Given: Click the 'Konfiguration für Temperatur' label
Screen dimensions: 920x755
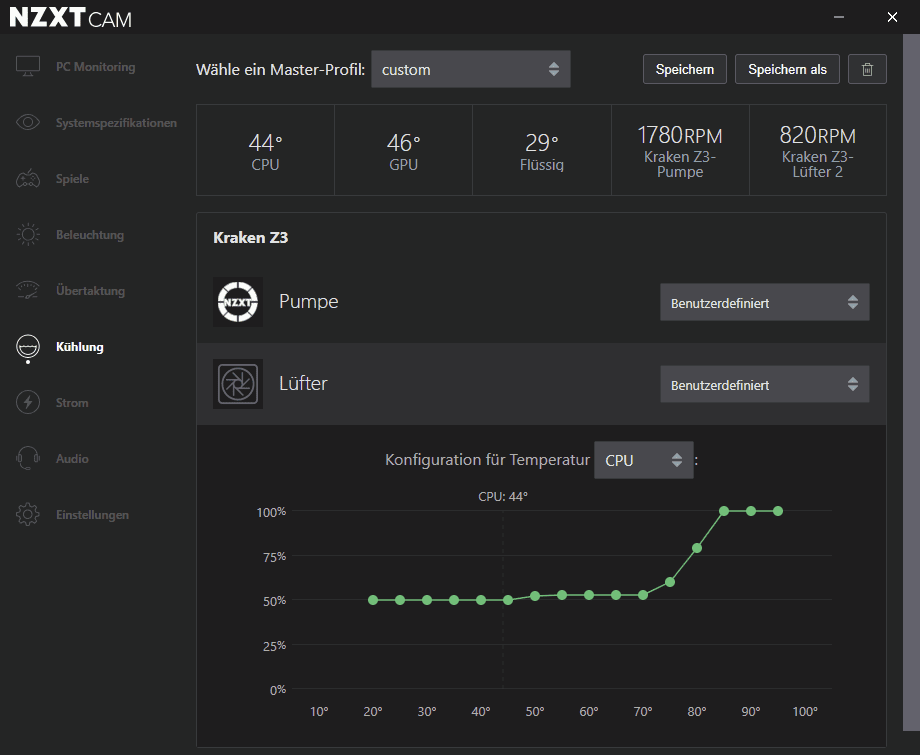Looking at the screenshot, I should point(487,460).
